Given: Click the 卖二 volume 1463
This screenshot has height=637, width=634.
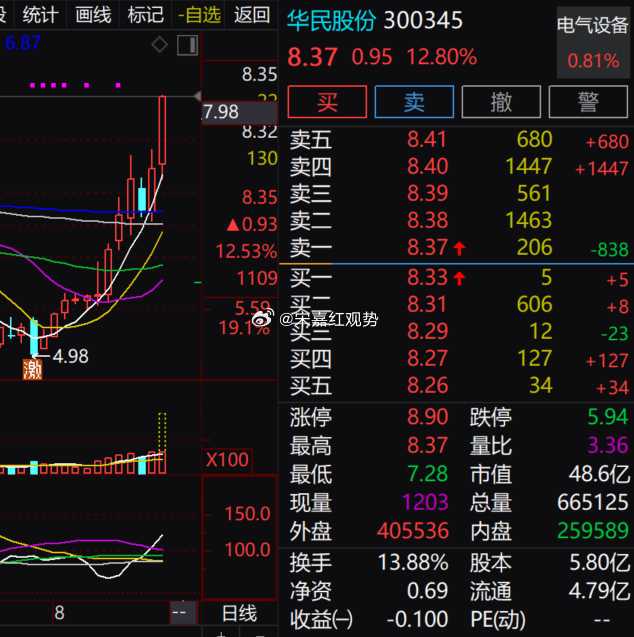Looking at the screenshot, I should tap(529, 220).
